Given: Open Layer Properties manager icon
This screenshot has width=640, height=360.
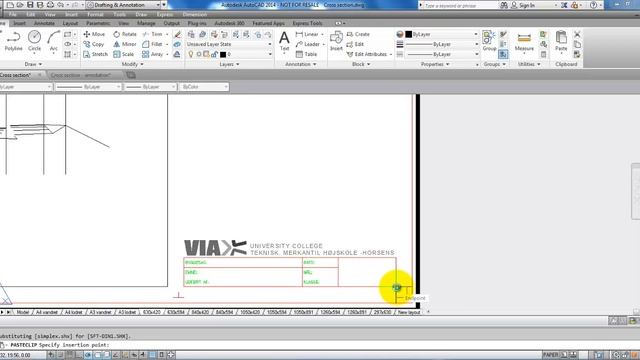Looking at the screenshot, I should coord(191,35).
